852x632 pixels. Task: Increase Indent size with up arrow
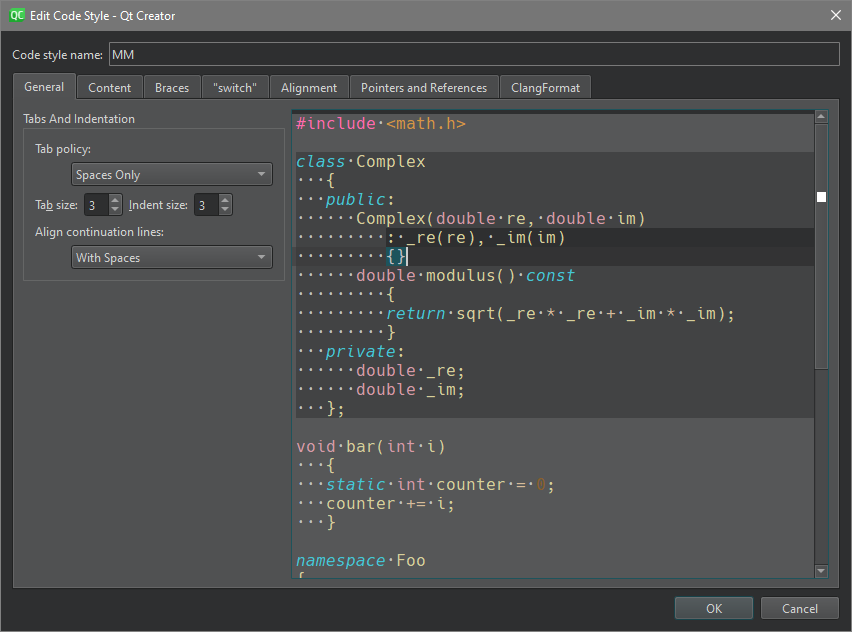(x=225, y=200)
